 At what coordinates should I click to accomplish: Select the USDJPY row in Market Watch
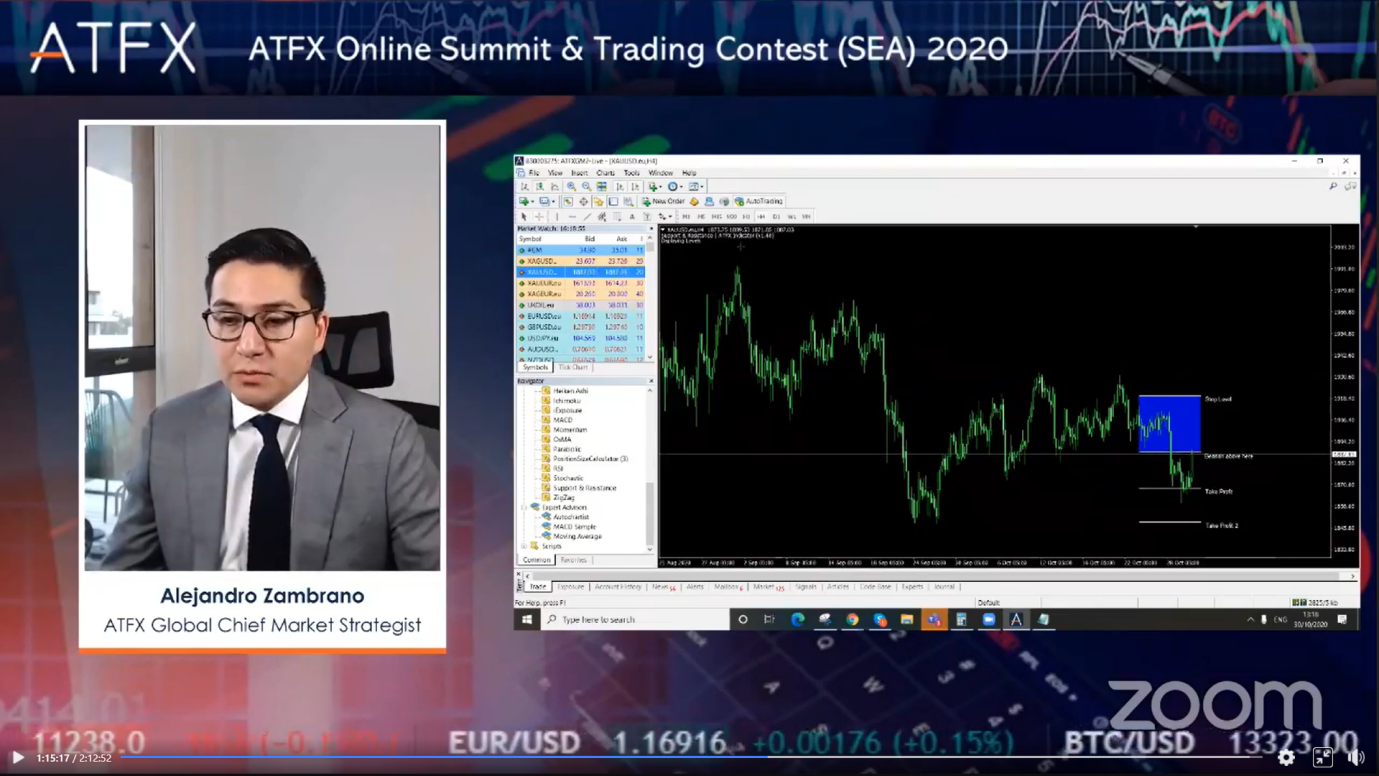pyautogui.click(x=581, y=338)
